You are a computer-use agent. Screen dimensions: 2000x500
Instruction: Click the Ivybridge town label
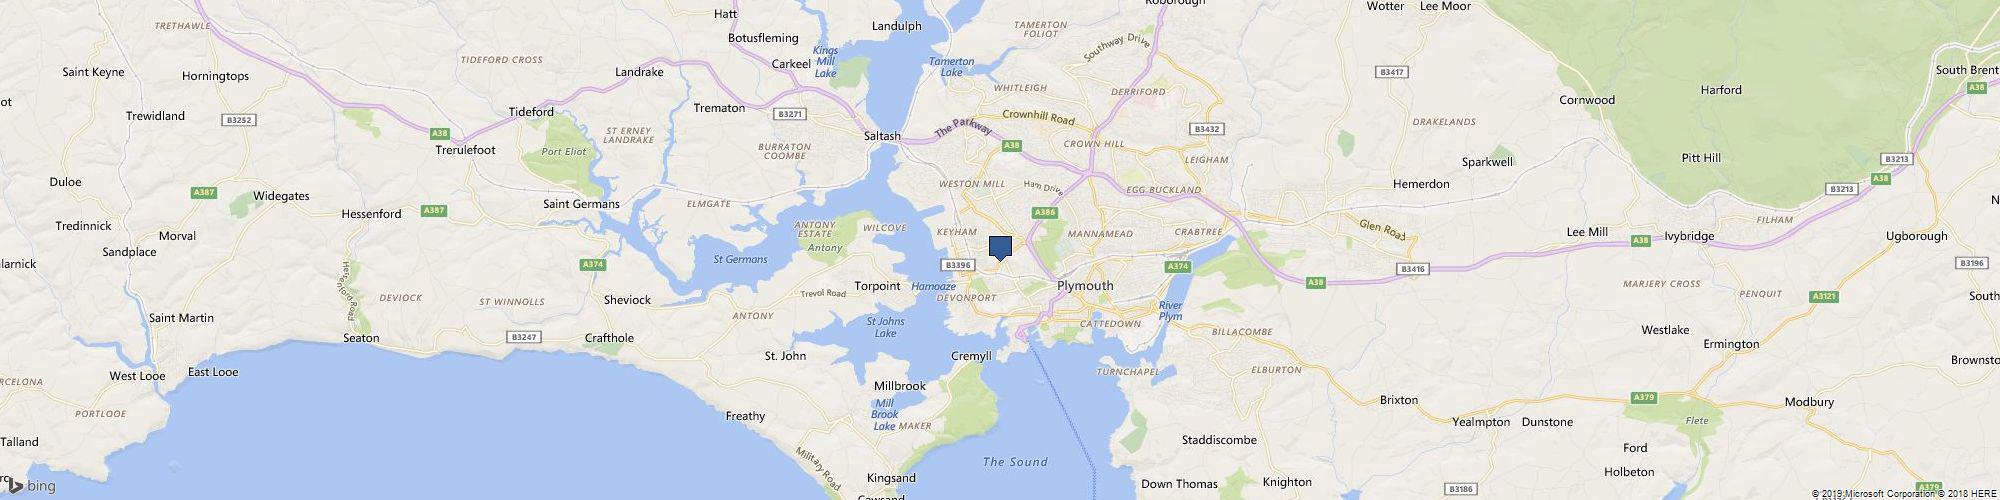pyautogui.click(x=1689, y=237)
